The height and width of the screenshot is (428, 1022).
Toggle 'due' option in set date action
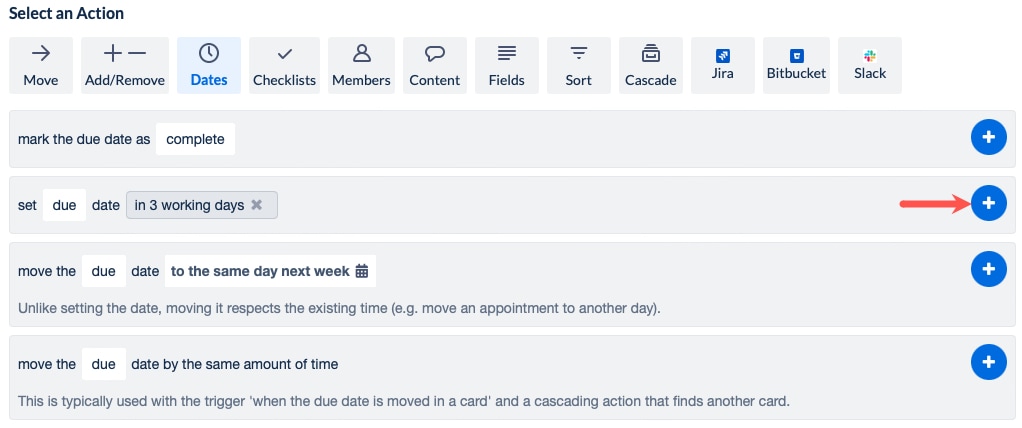click(64, 205)
